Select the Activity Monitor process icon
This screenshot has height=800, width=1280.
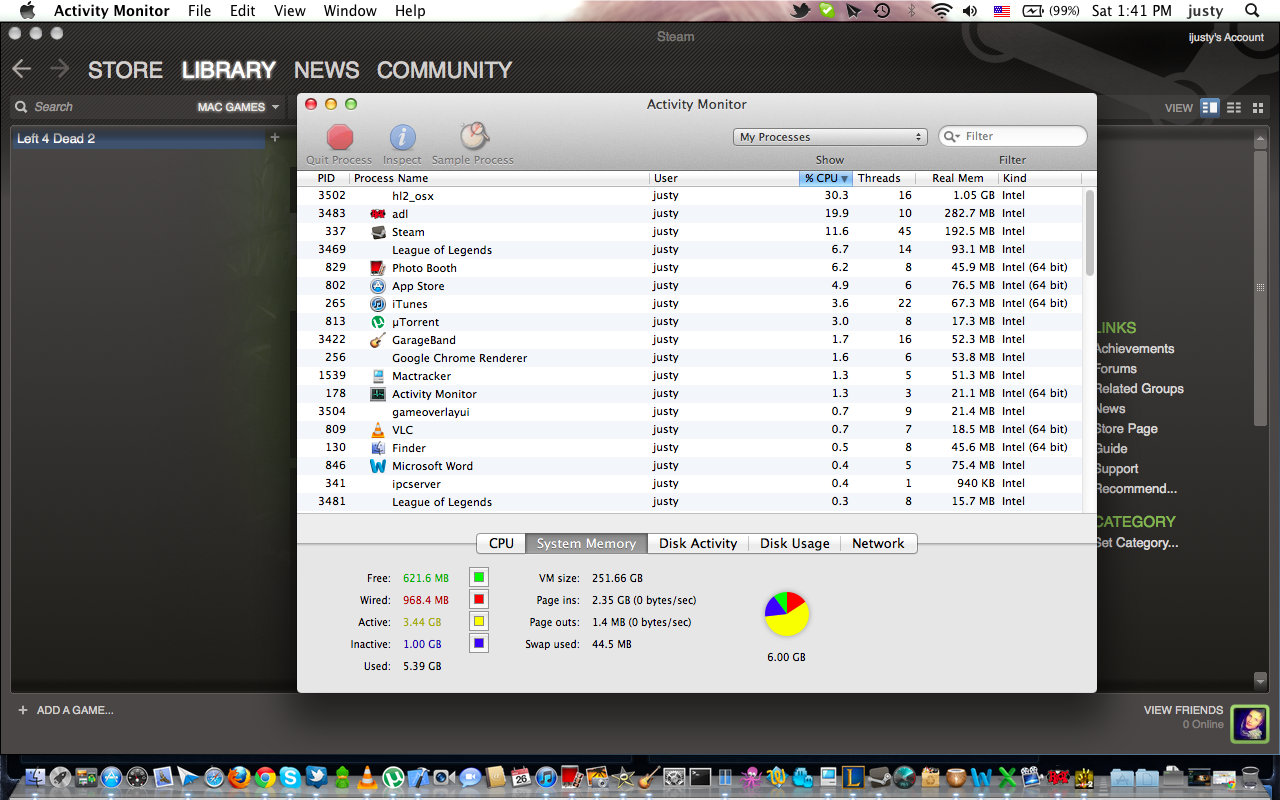(x=378, y=394)
